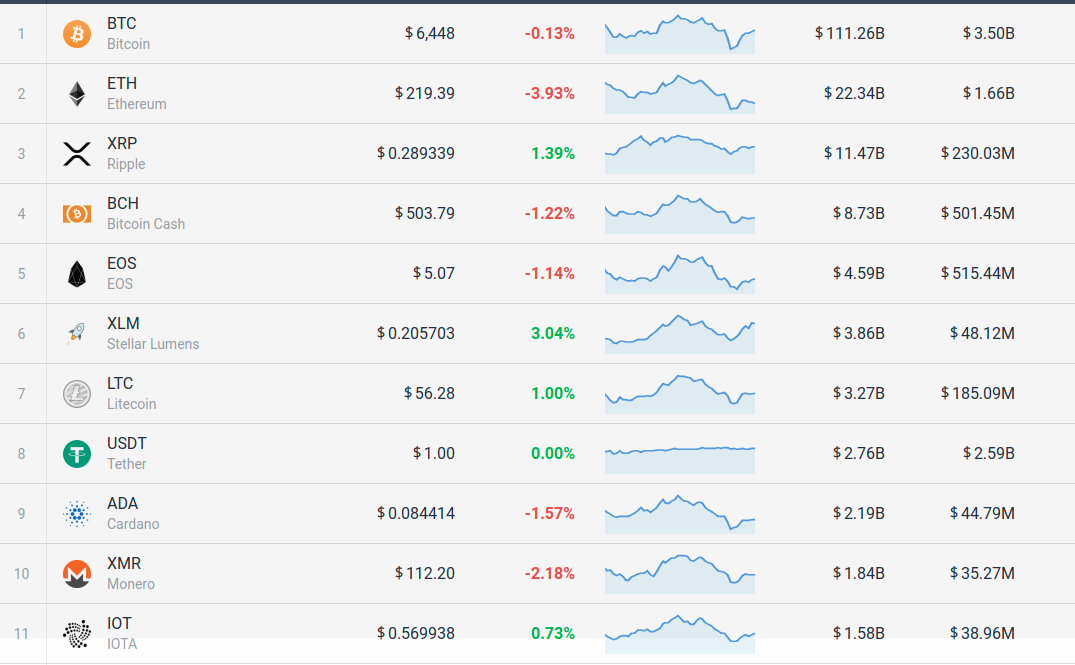The height and width of the screenshot is (665, 1075).
Task: Click the IOTA dotted logo icon
Action: (x=77, y=633)
